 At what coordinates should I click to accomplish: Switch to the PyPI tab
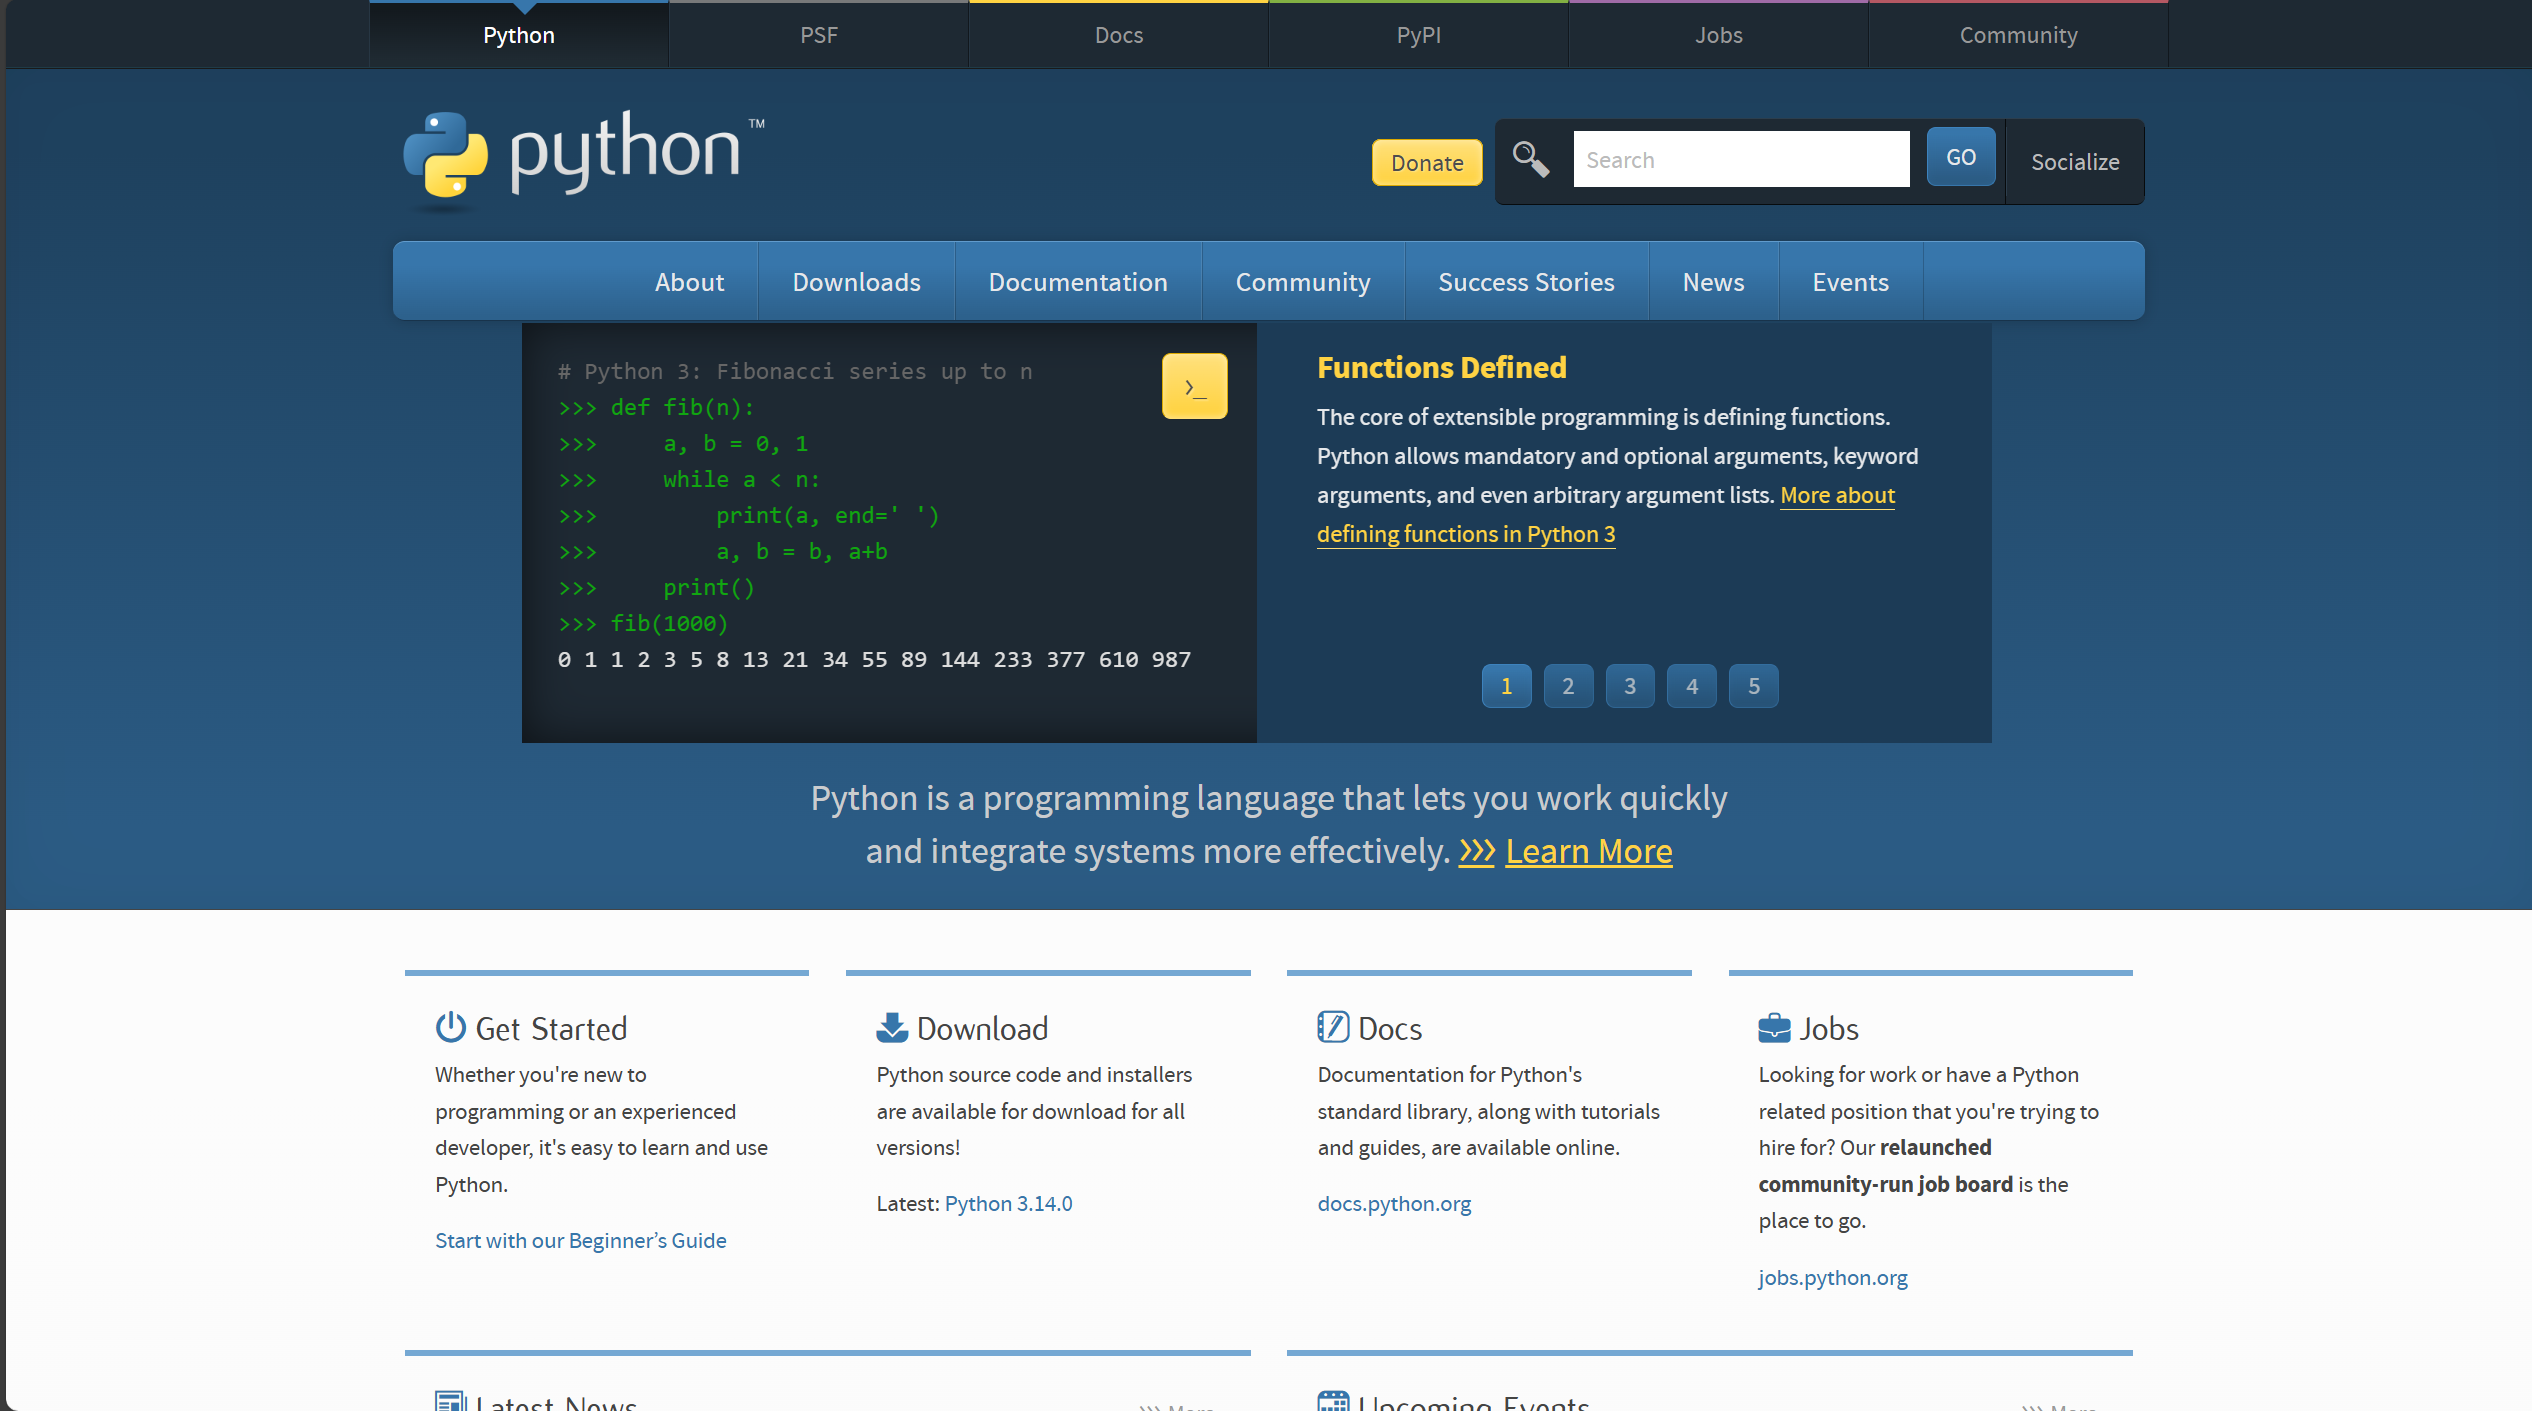[x=1418, y=34]
